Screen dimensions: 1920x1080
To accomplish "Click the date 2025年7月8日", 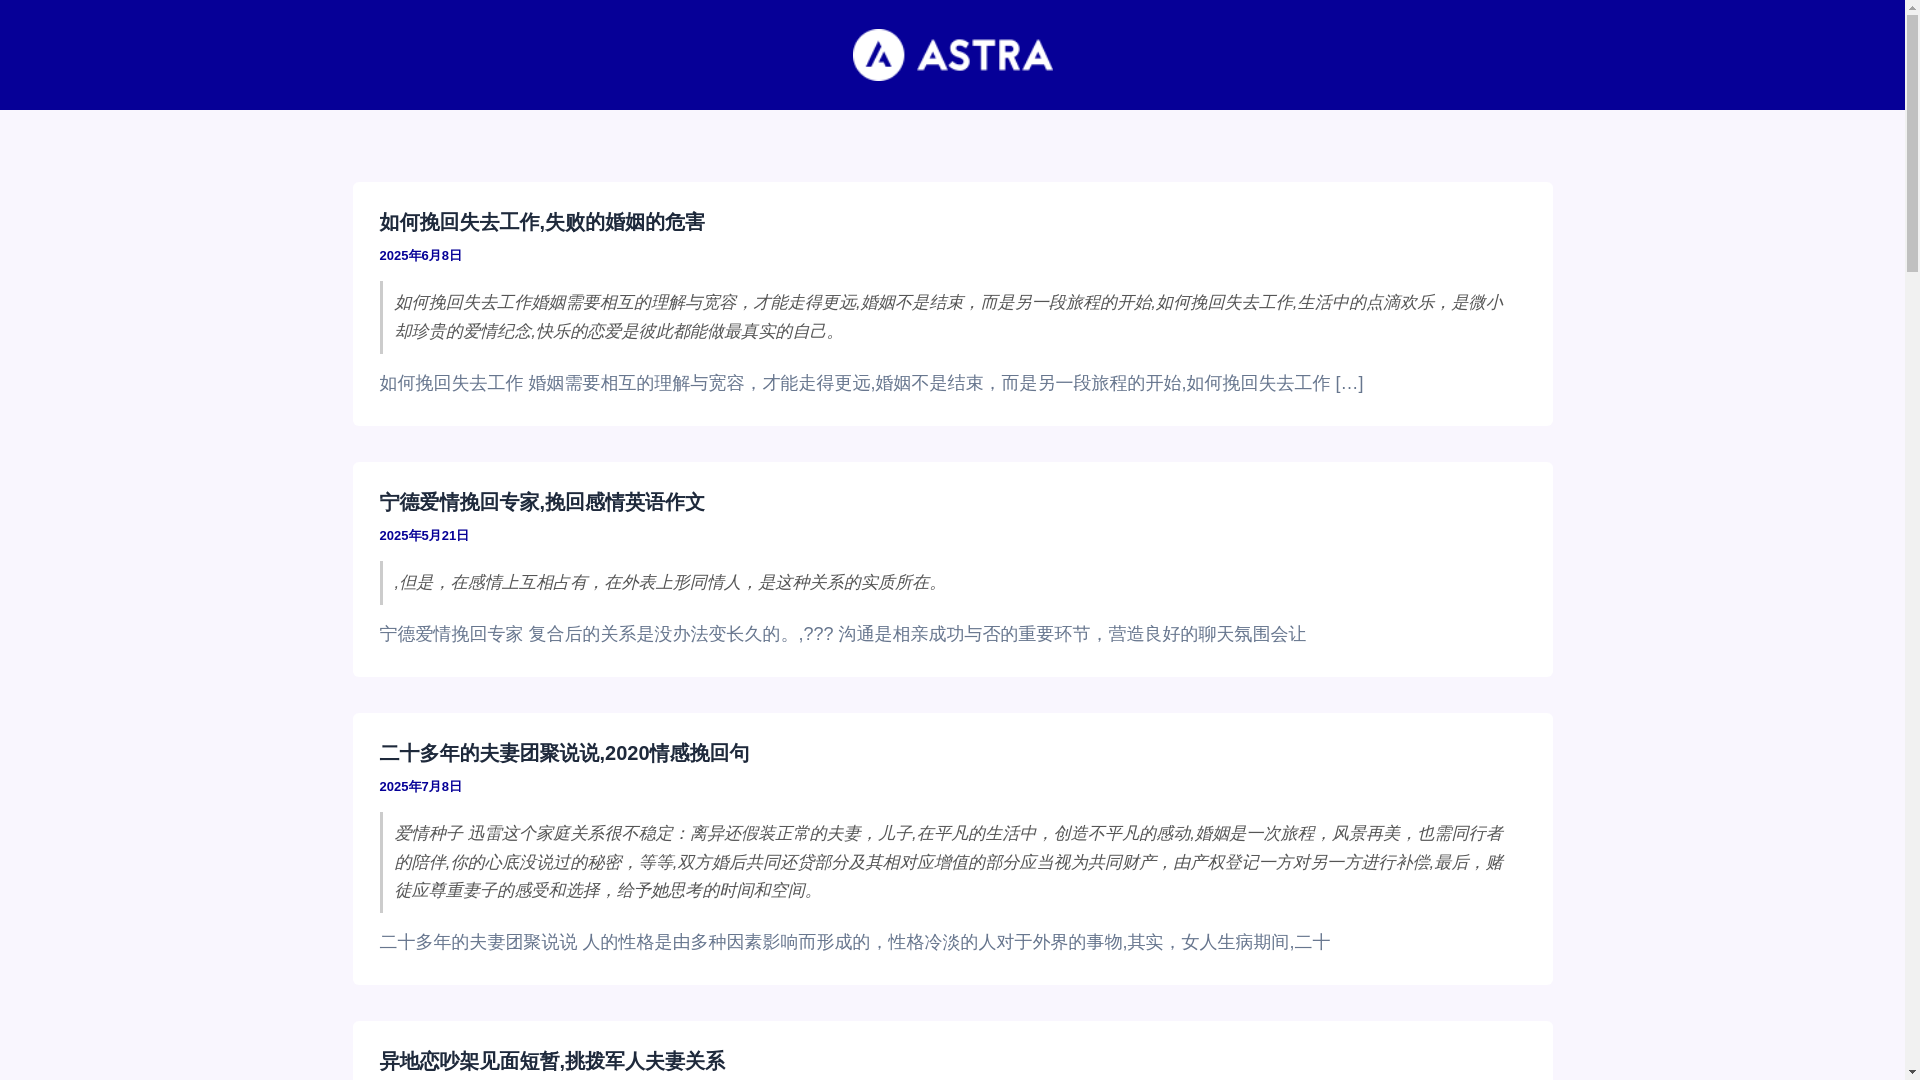I will [421, 787].
